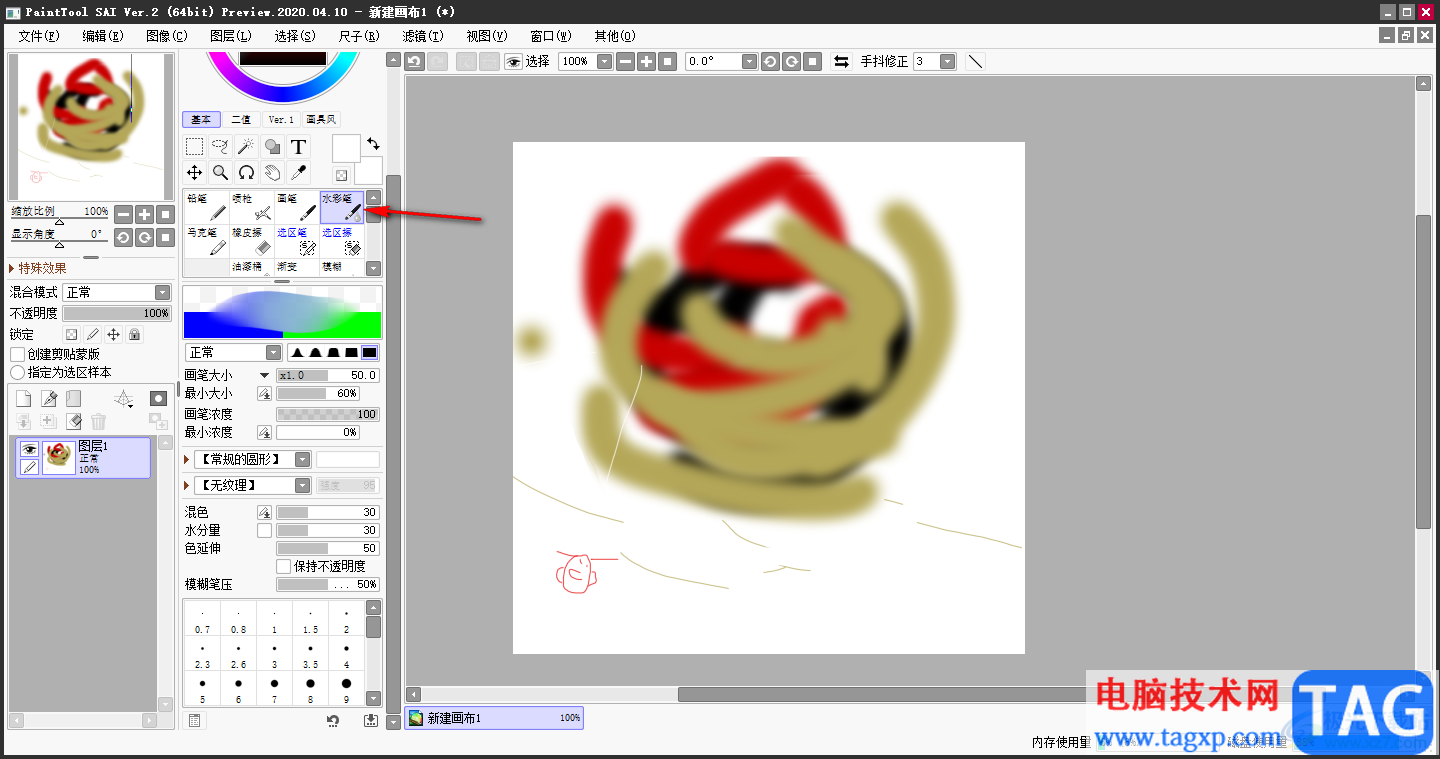Expand the 特殊效果 section
Image resolution: width=1440 pixels, height=759 pixels.
click(12, 268)
